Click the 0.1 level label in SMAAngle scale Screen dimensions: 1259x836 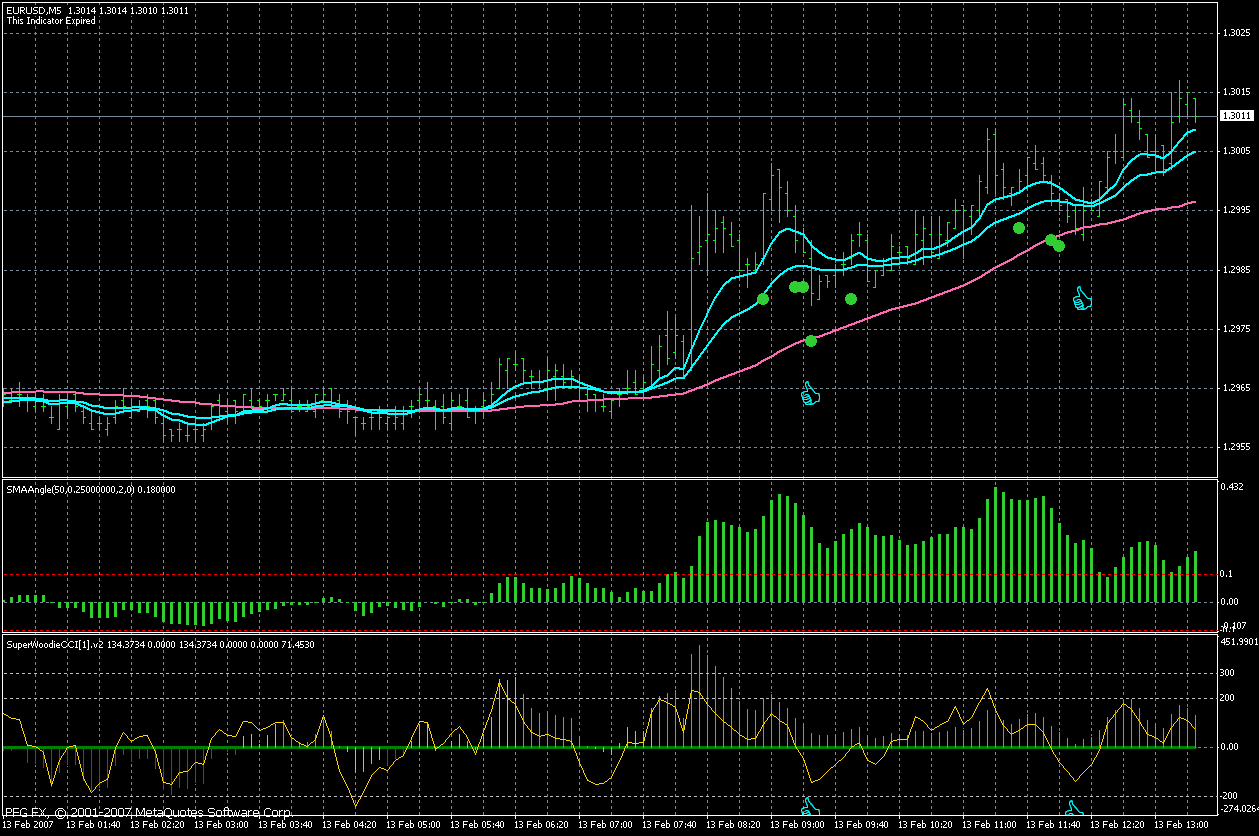1229,574
